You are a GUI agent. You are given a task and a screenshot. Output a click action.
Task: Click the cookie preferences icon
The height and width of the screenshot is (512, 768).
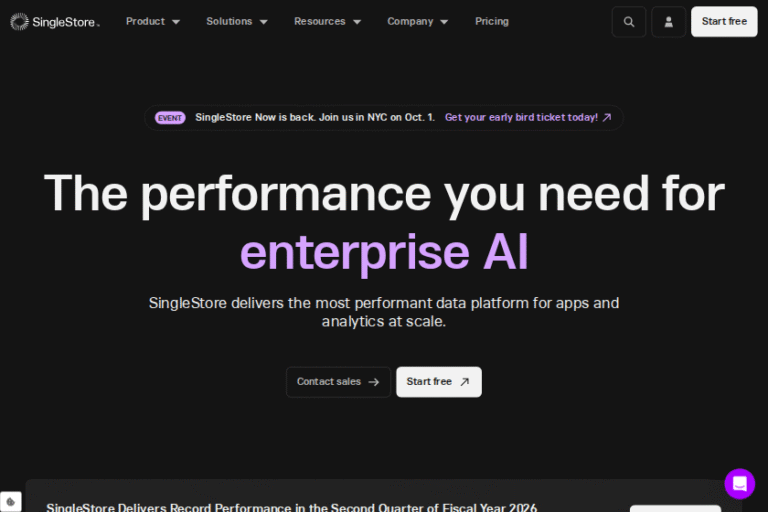pyautogui.click(x=11, y=502)
